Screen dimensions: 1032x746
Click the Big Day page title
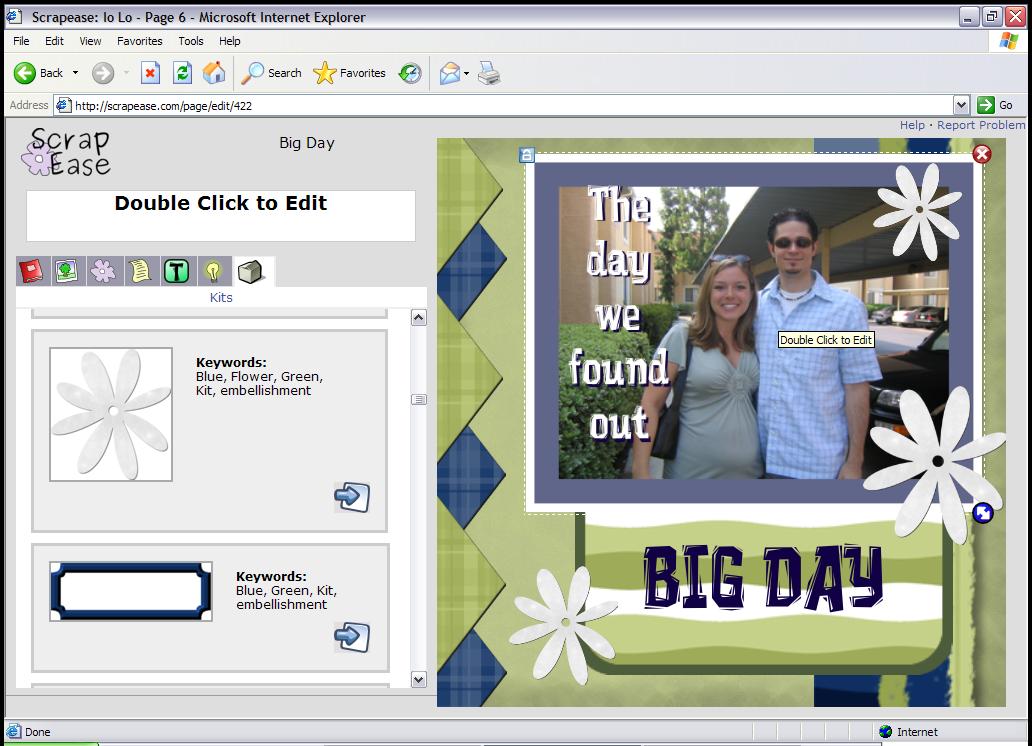point(307,143)
